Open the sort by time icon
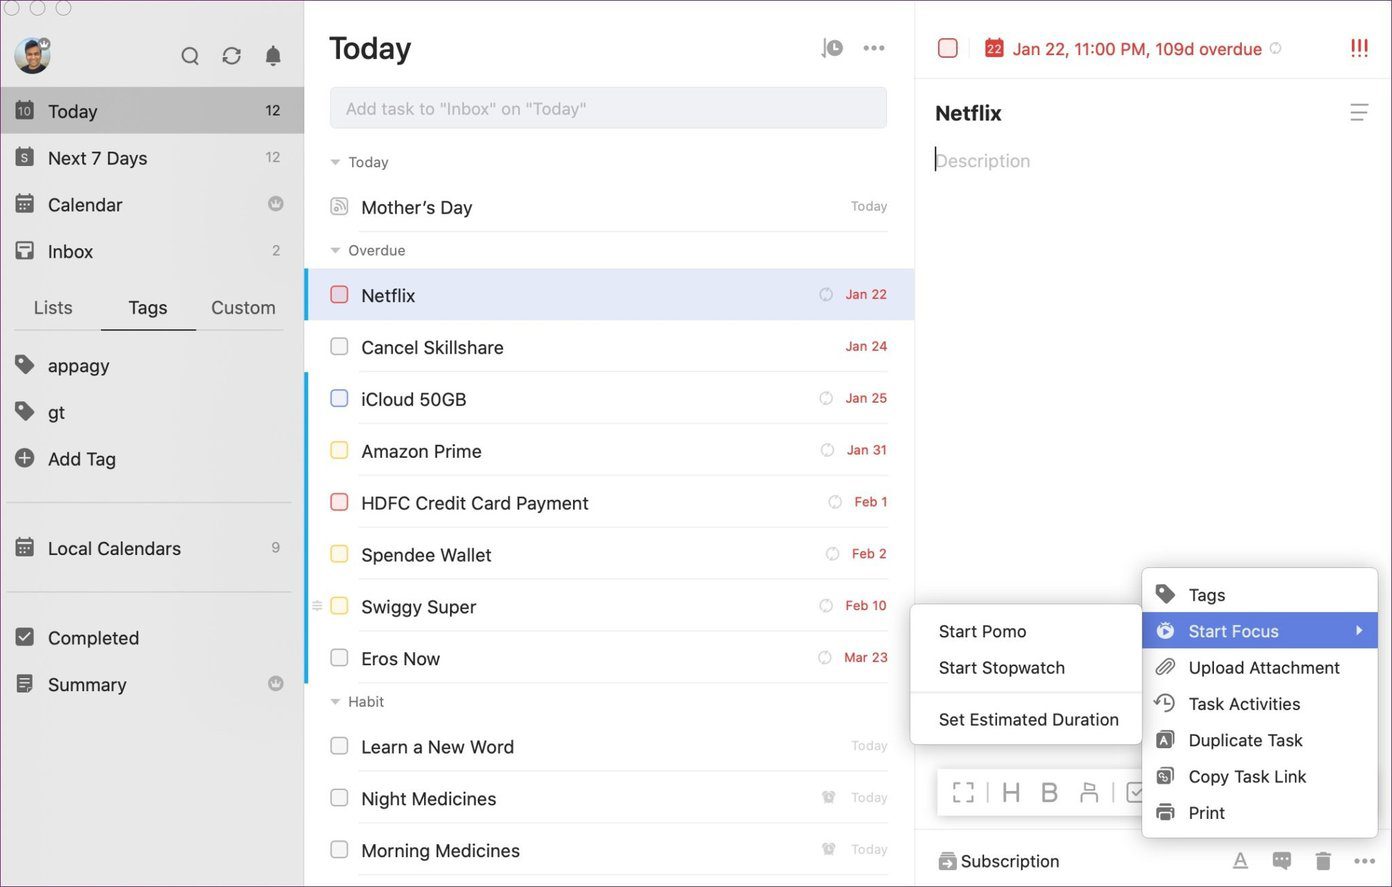Viewport: 1392px width, 887px height. 832,48
